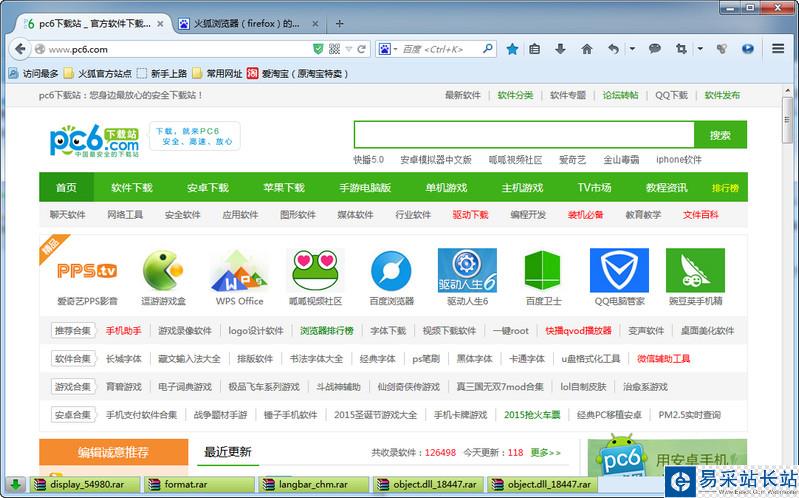Open the 2015抢火车票 link
The width and height of the screenshot is (799, 498).
532,415
